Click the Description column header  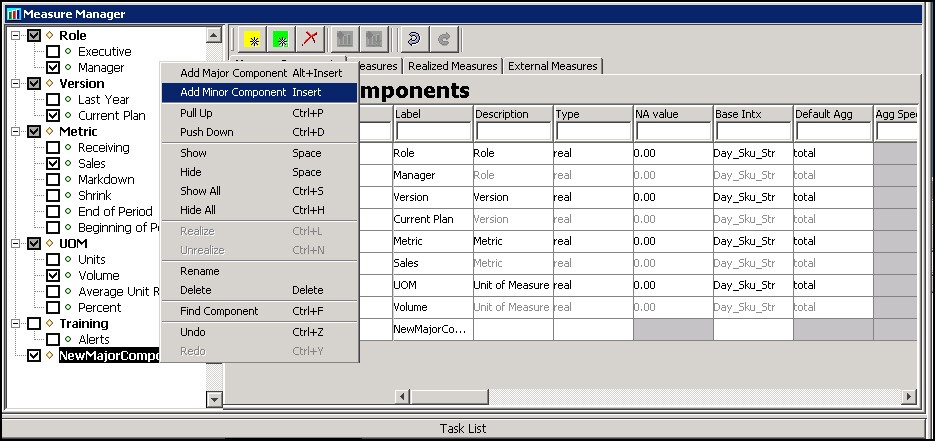(x=513, y=114)
